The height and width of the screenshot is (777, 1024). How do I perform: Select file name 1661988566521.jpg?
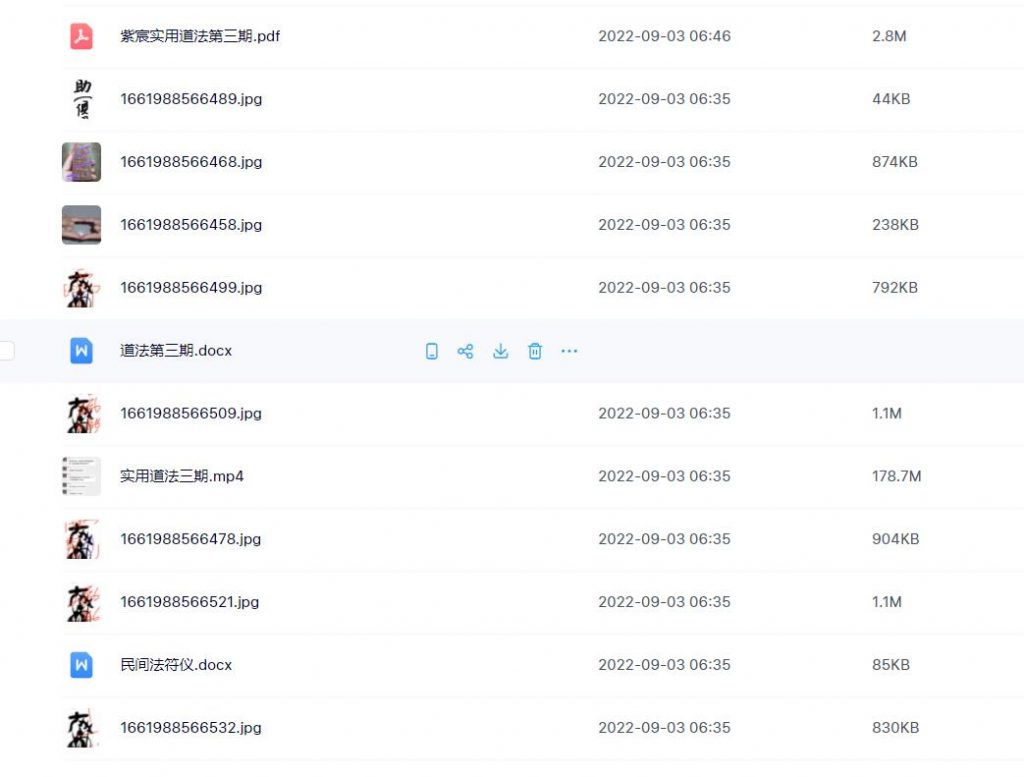[x=190, y=602]
